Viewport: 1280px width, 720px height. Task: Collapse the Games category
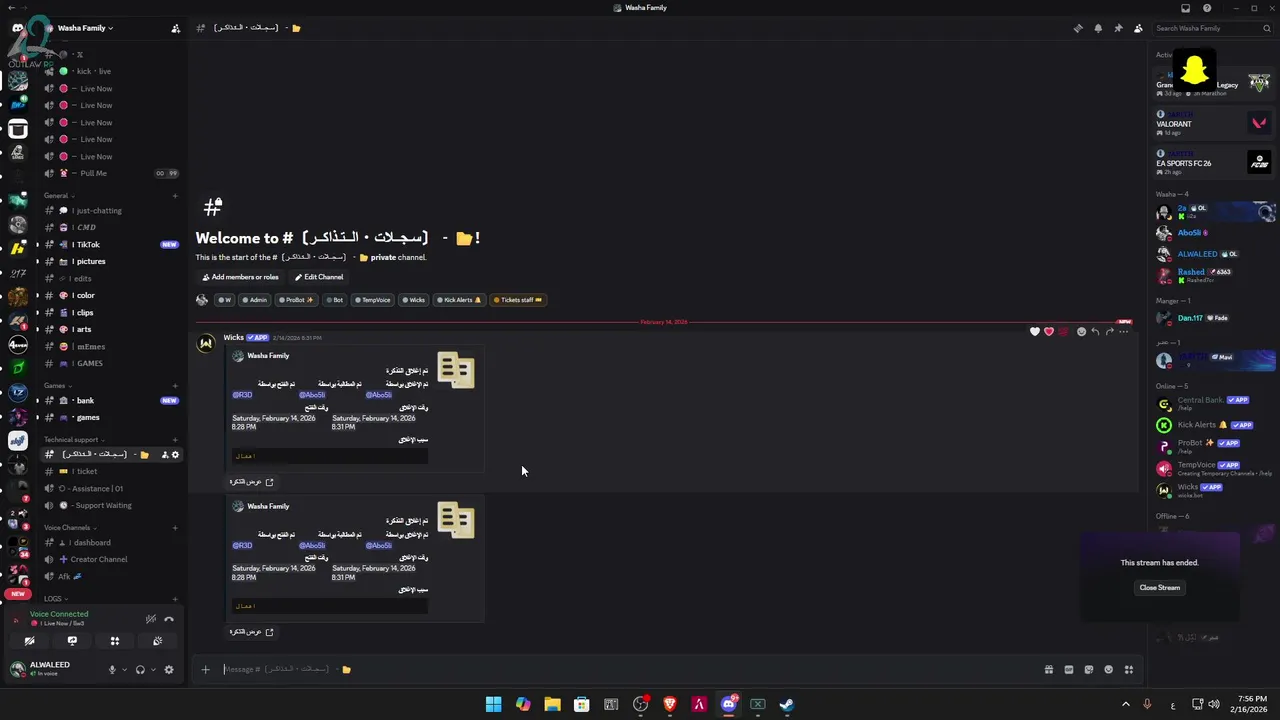pos(57,385)
